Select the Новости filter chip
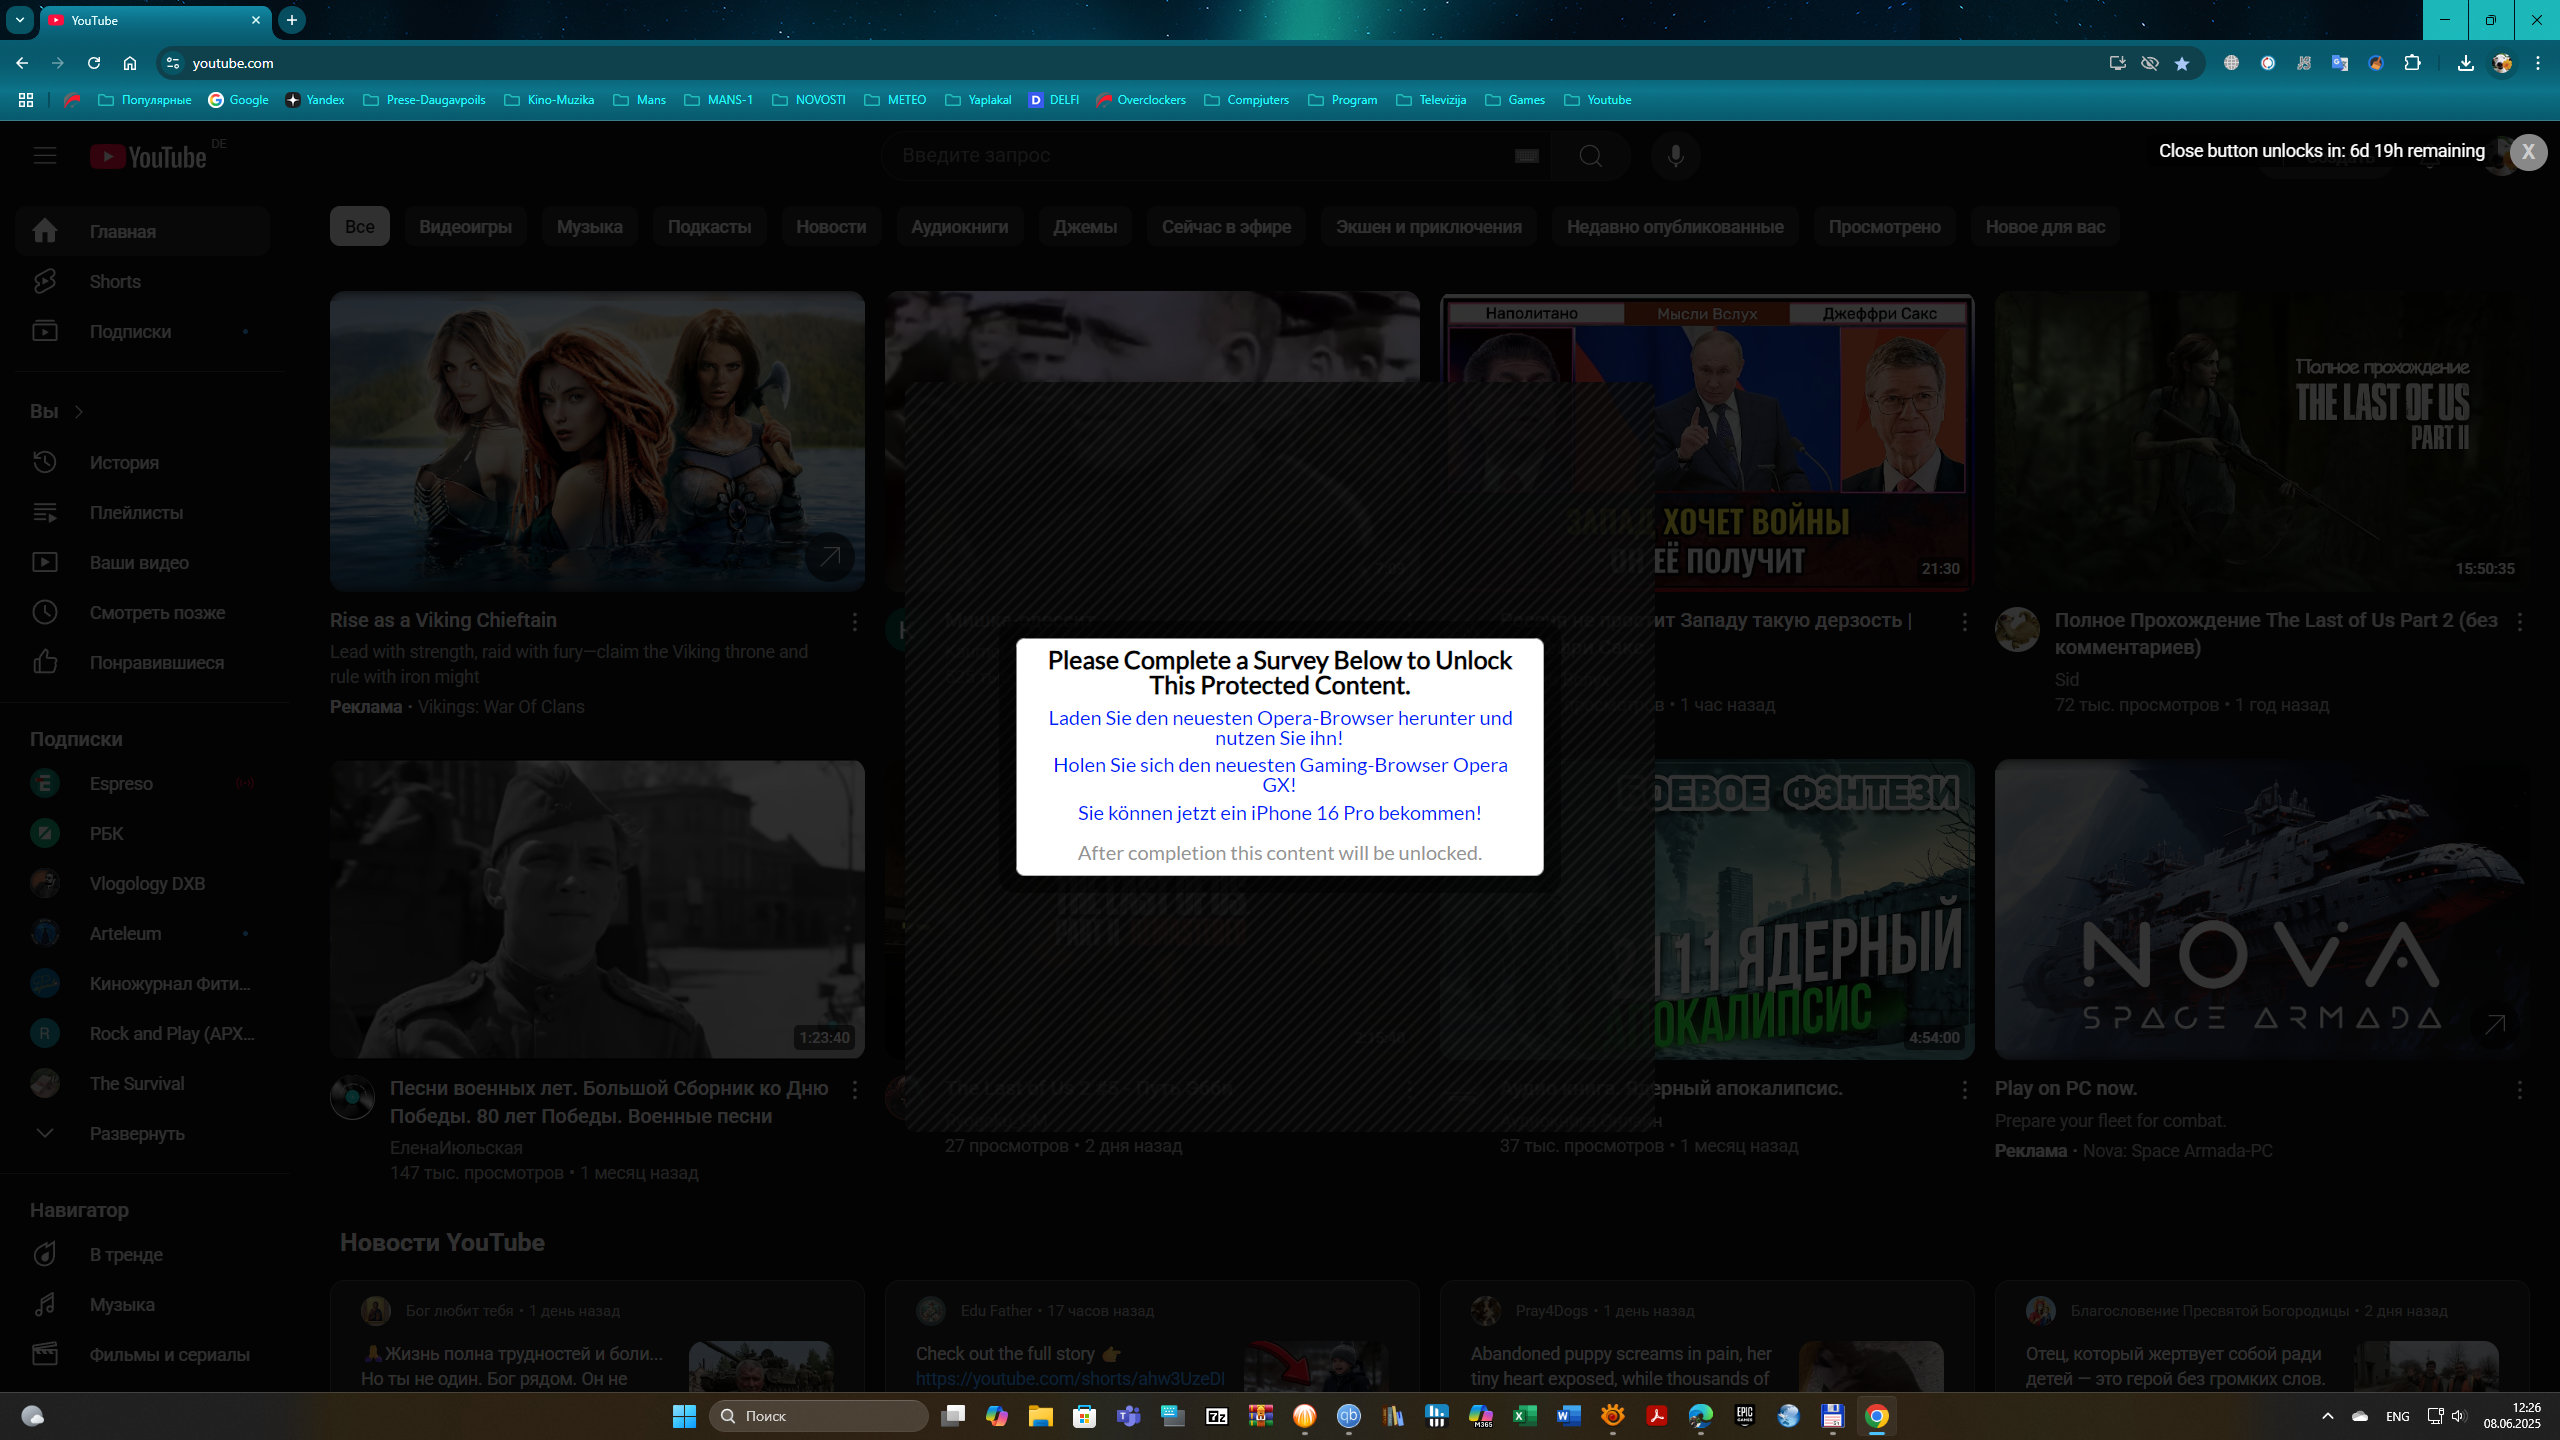2560x1440 pixels. click(x=830, y=227)
